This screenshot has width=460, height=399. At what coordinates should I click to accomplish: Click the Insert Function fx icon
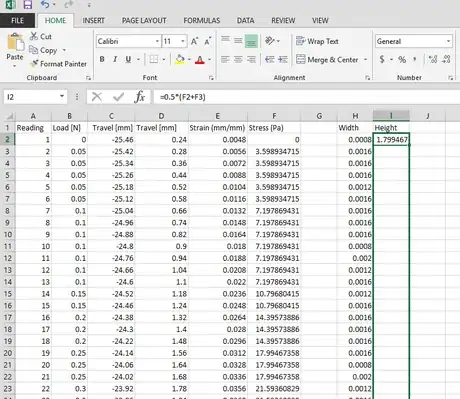click(x=140, y=97)
